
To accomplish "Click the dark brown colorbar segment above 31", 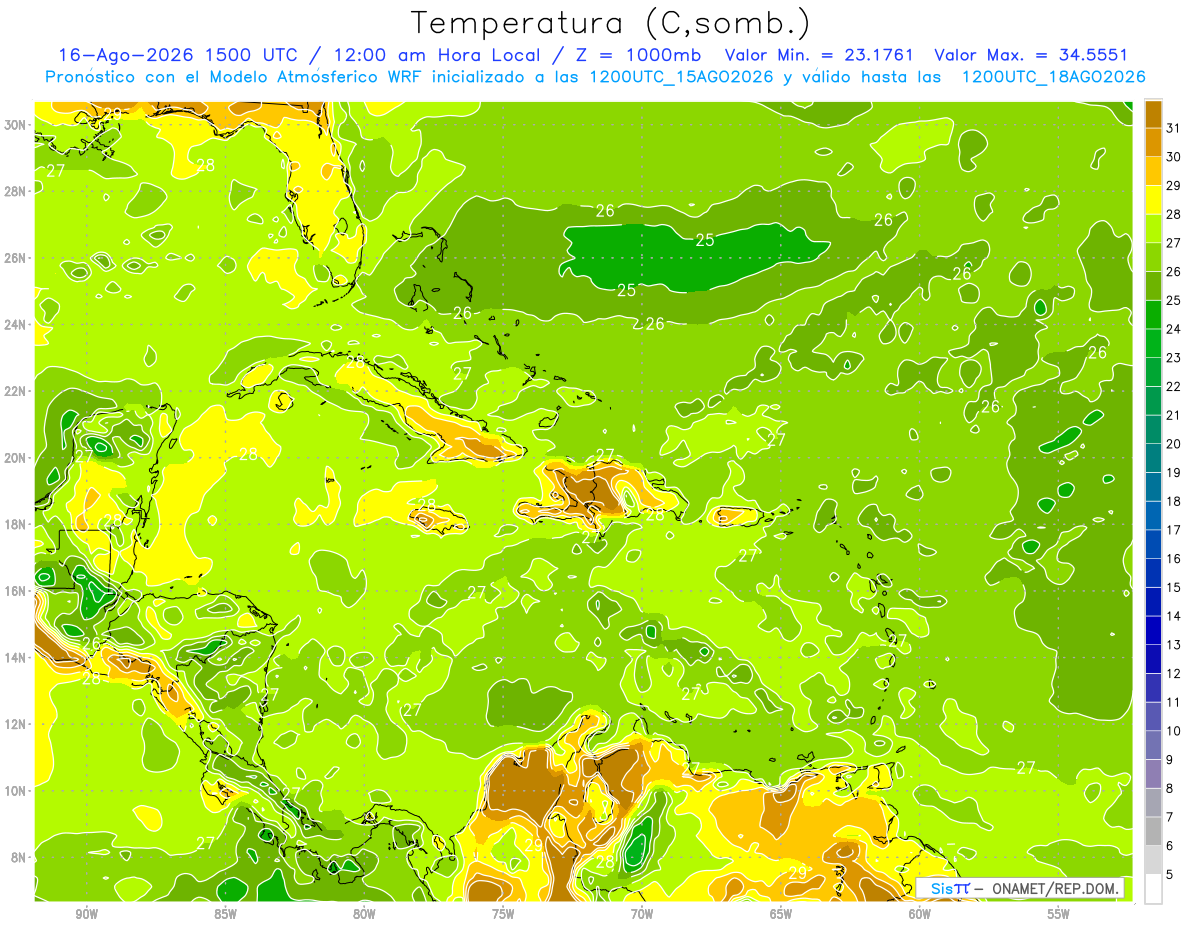I will (x=1153, y=114).
